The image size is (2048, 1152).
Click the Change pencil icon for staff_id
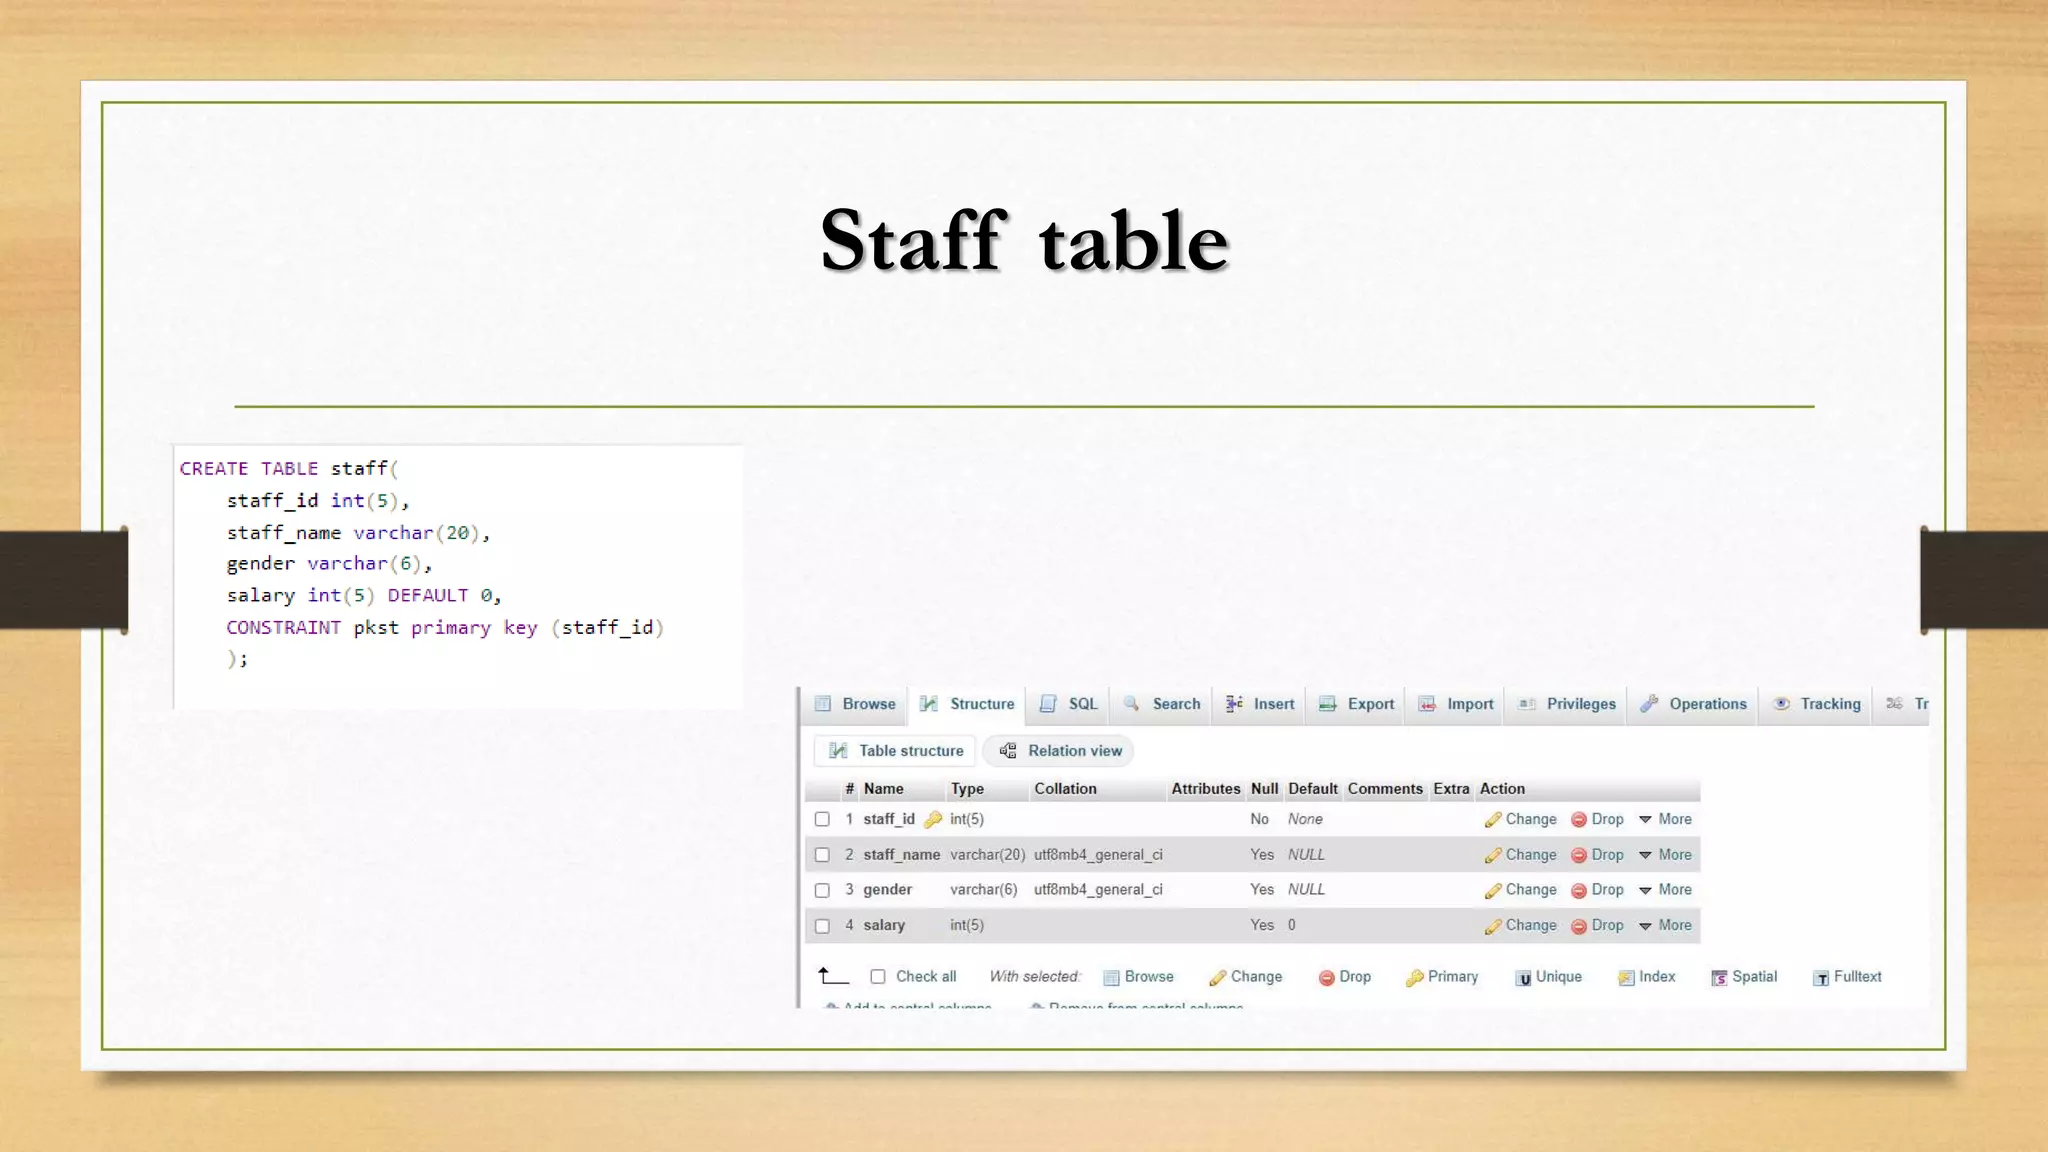(1493, 820)
